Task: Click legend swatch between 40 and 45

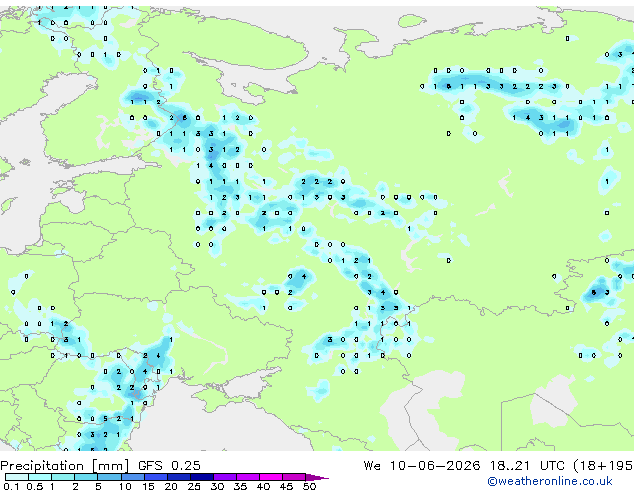Action: 271,477
